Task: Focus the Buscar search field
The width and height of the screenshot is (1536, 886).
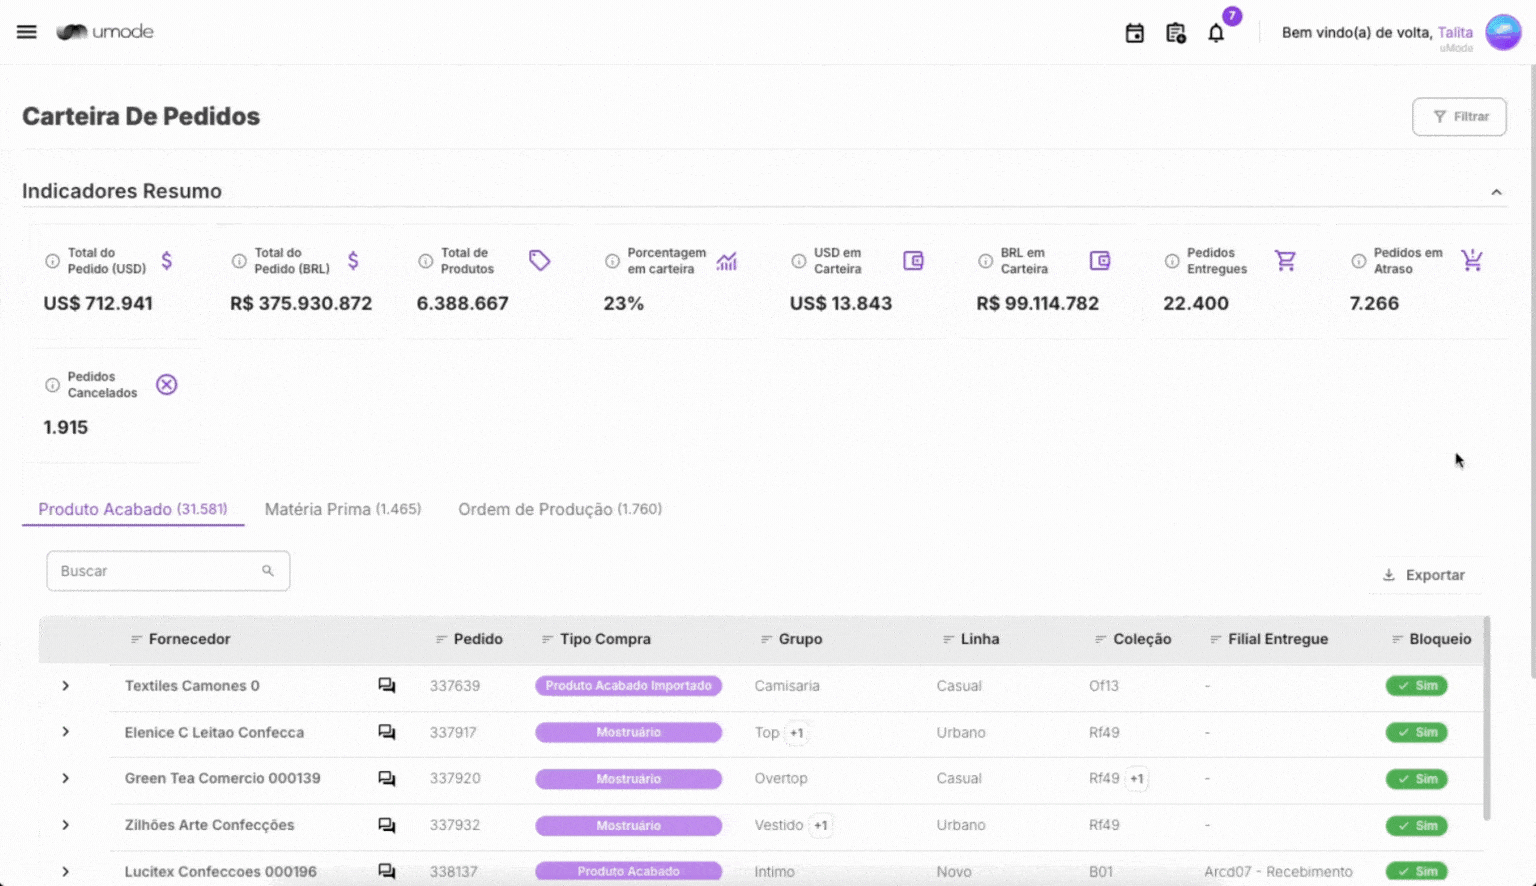Action: pos(168,571)
